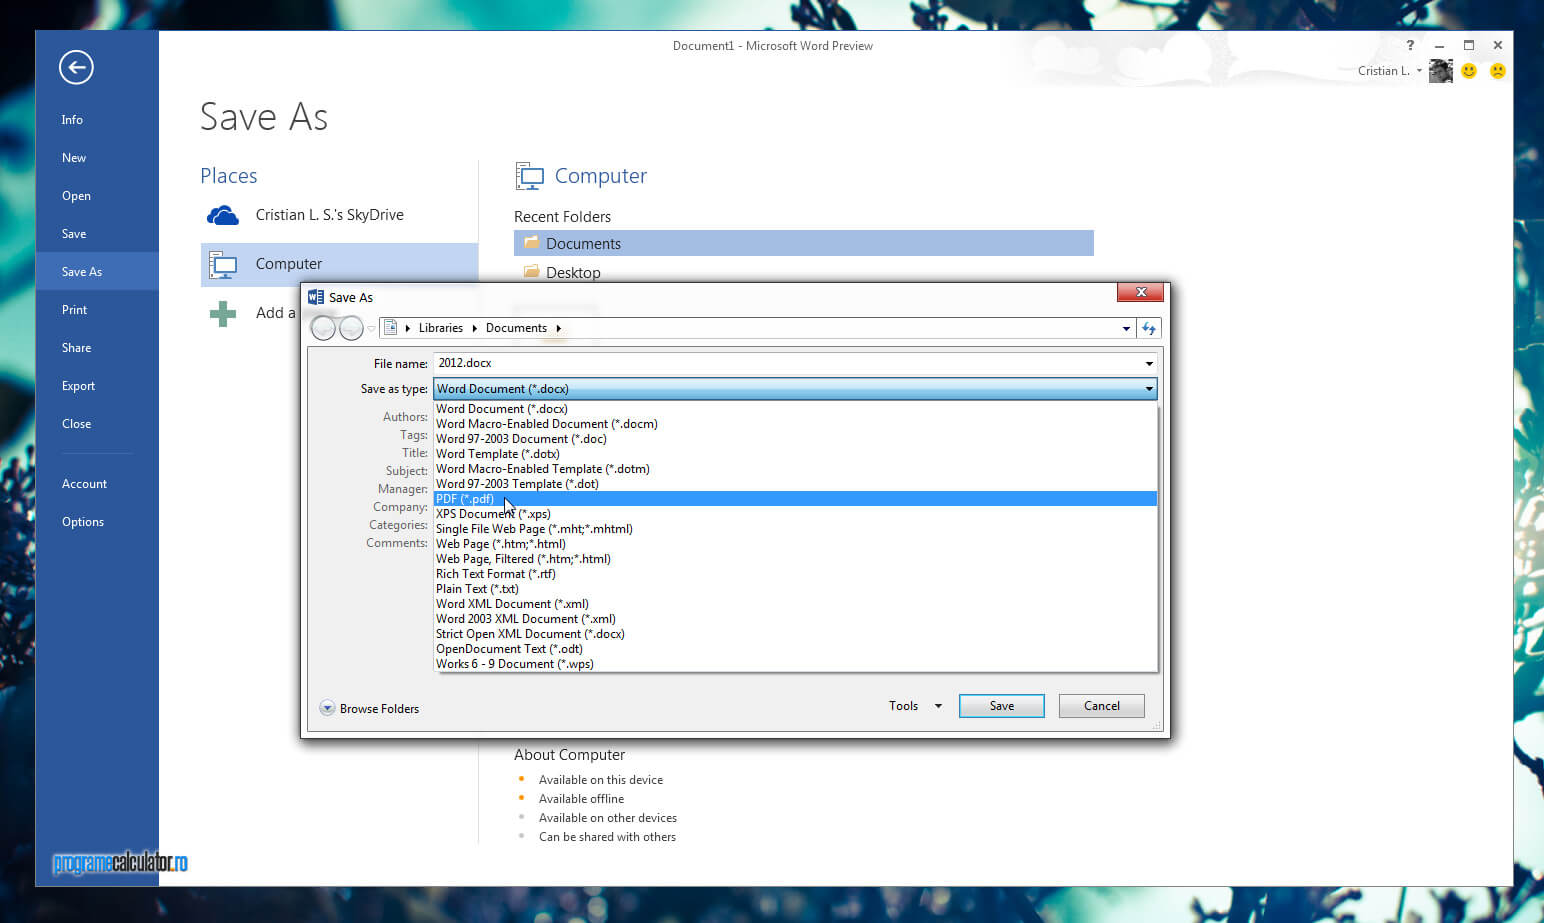
Task: Click the Computer monitor icon under Places
Action: (x=223, y=264)
